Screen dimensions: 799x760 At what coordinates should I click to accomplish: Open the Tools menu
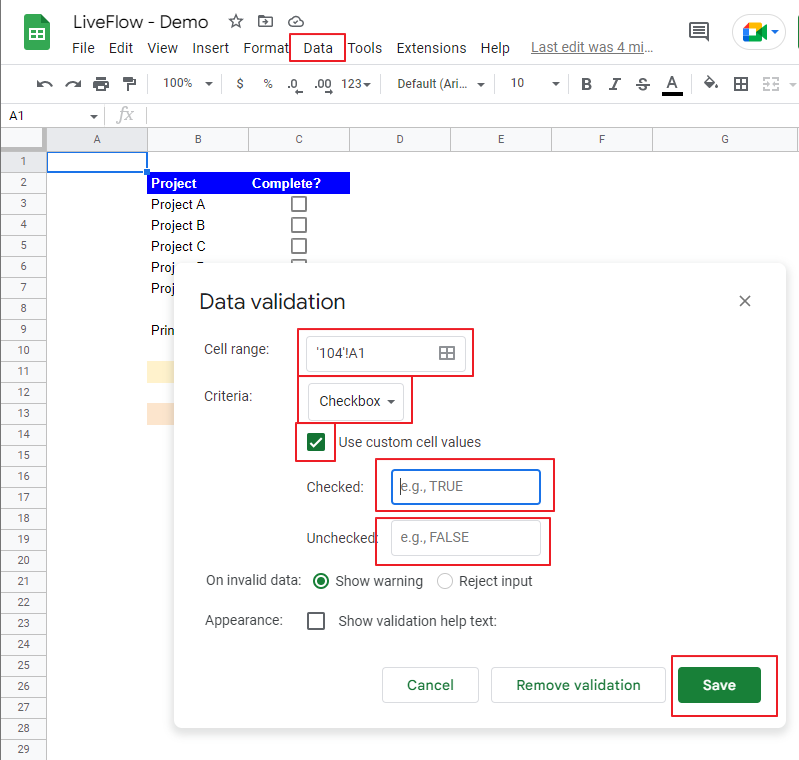click(365, 48)
